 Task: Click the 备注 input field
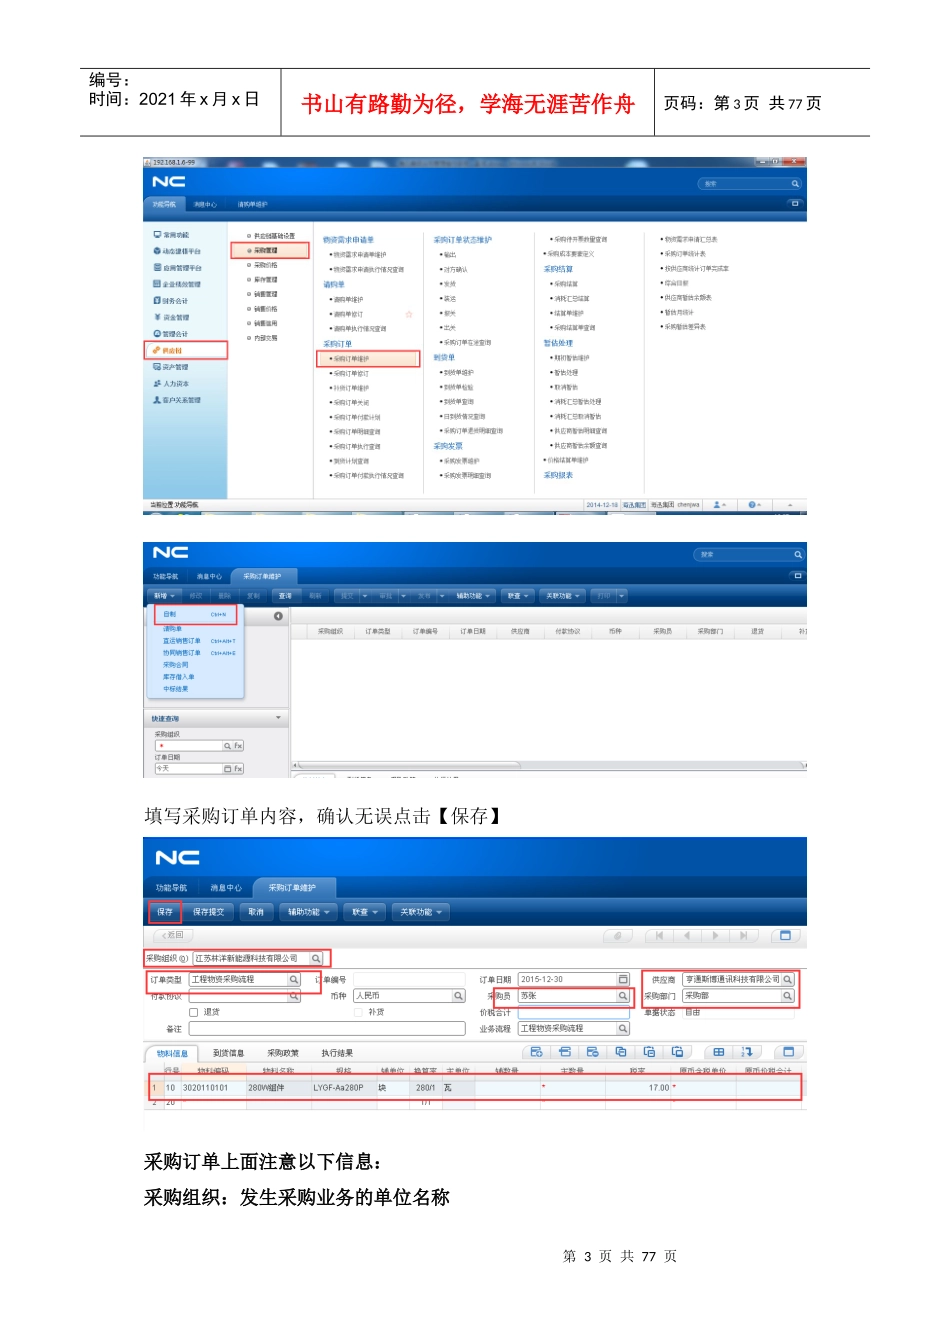click(x=327, y=1028)
